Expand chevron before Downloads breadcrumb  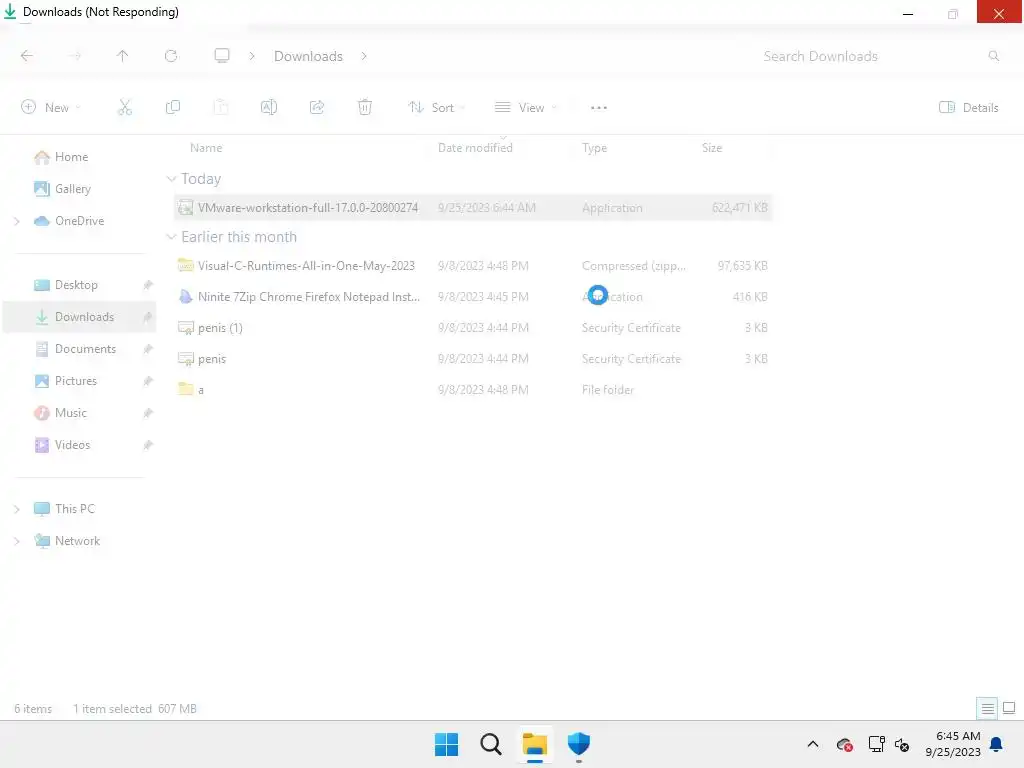pyautogui.click(x=252, y=56)
